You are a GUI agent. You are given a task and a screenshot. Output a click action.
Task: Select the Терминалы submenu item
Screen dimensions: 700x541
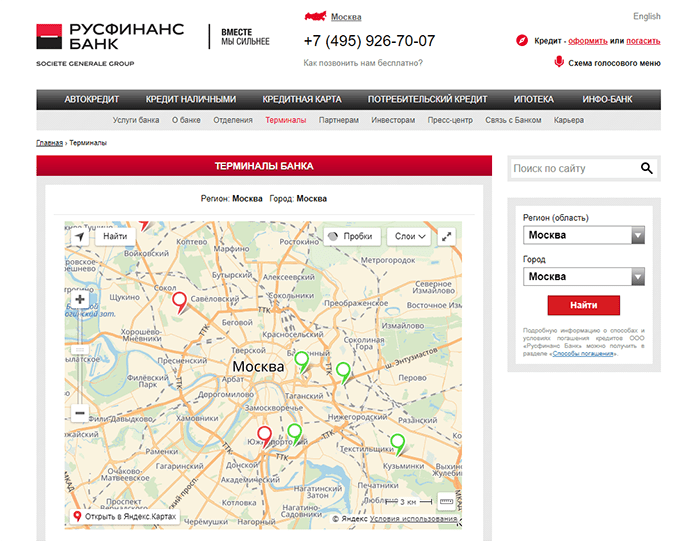(286, 120)
